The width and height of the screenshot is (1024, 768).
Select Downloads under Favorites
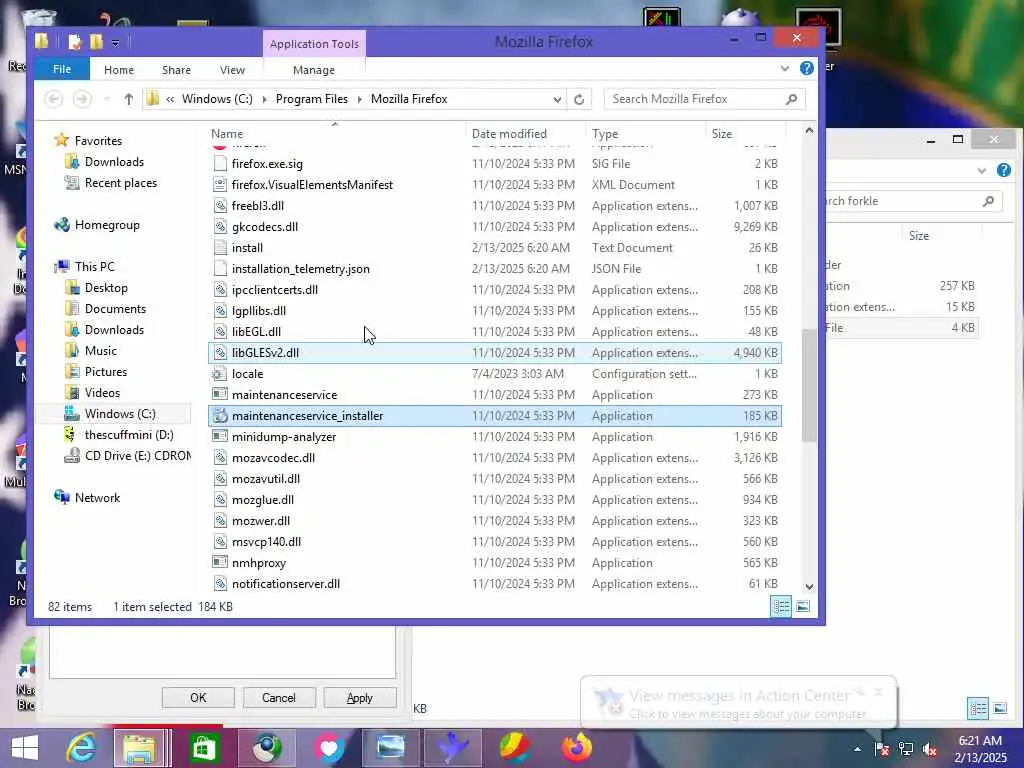point(114,162)
